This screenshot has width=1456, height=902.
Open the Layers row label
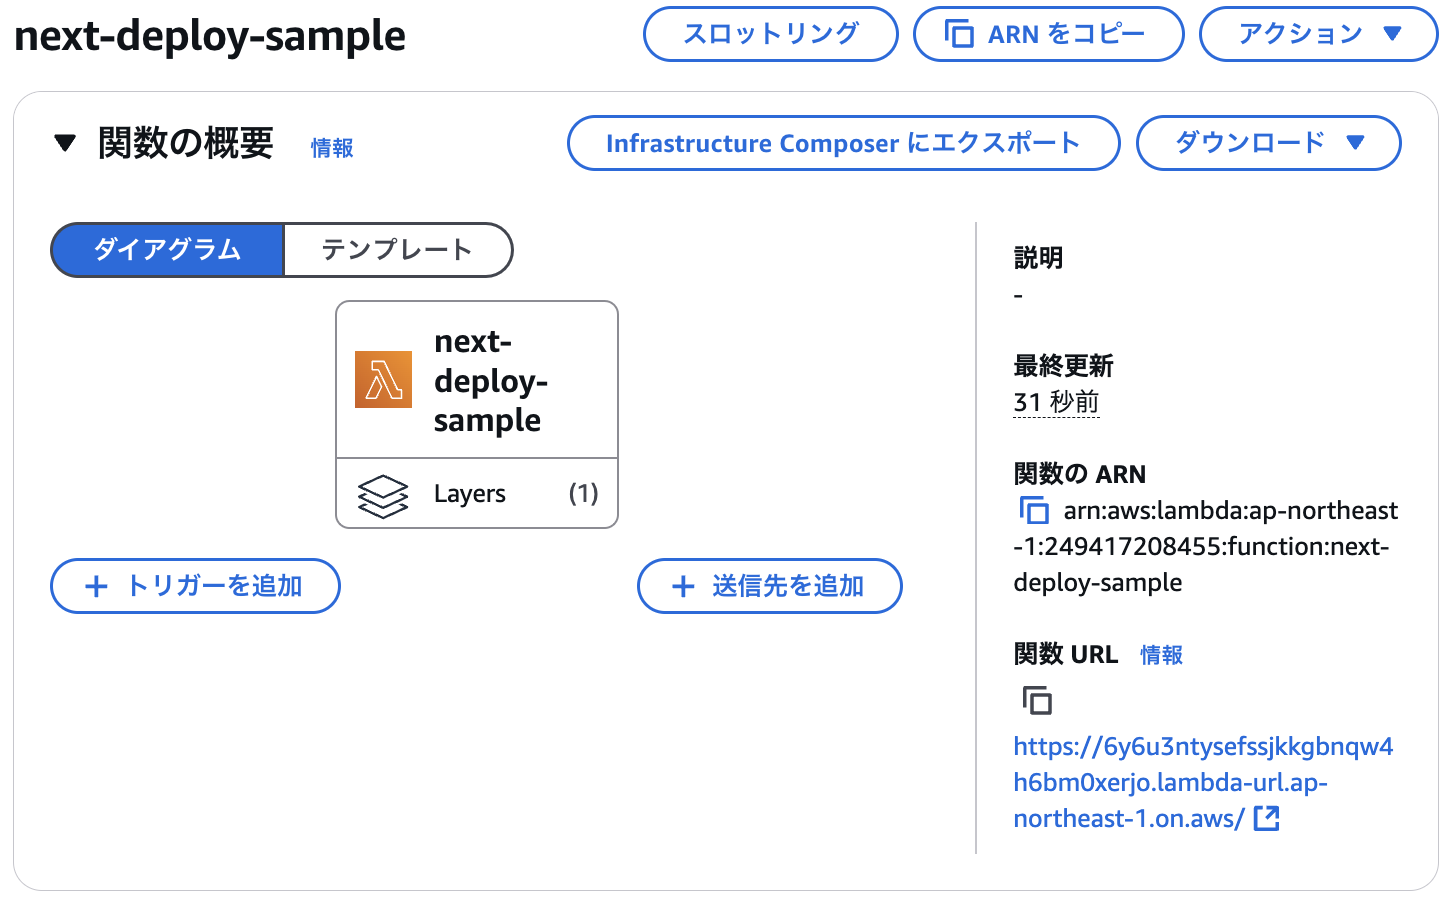(470, 494)
